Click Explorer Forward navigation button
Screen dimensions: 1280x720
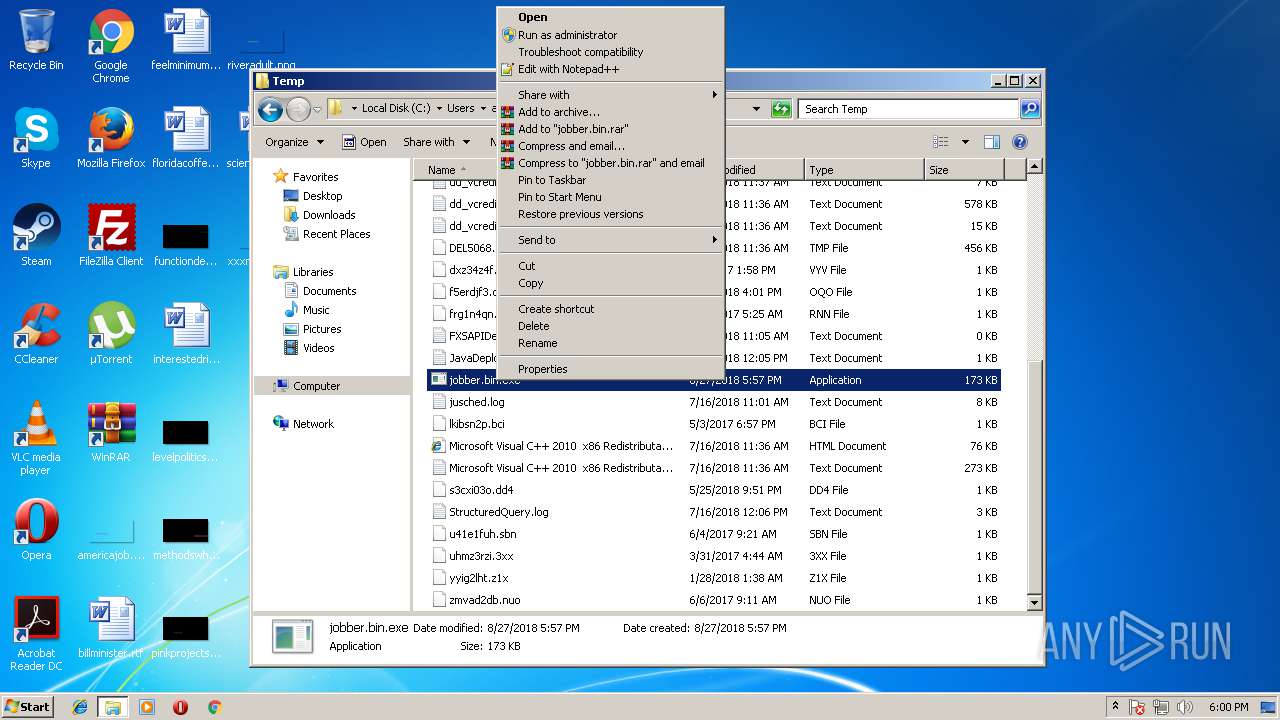tap(298, 109)
